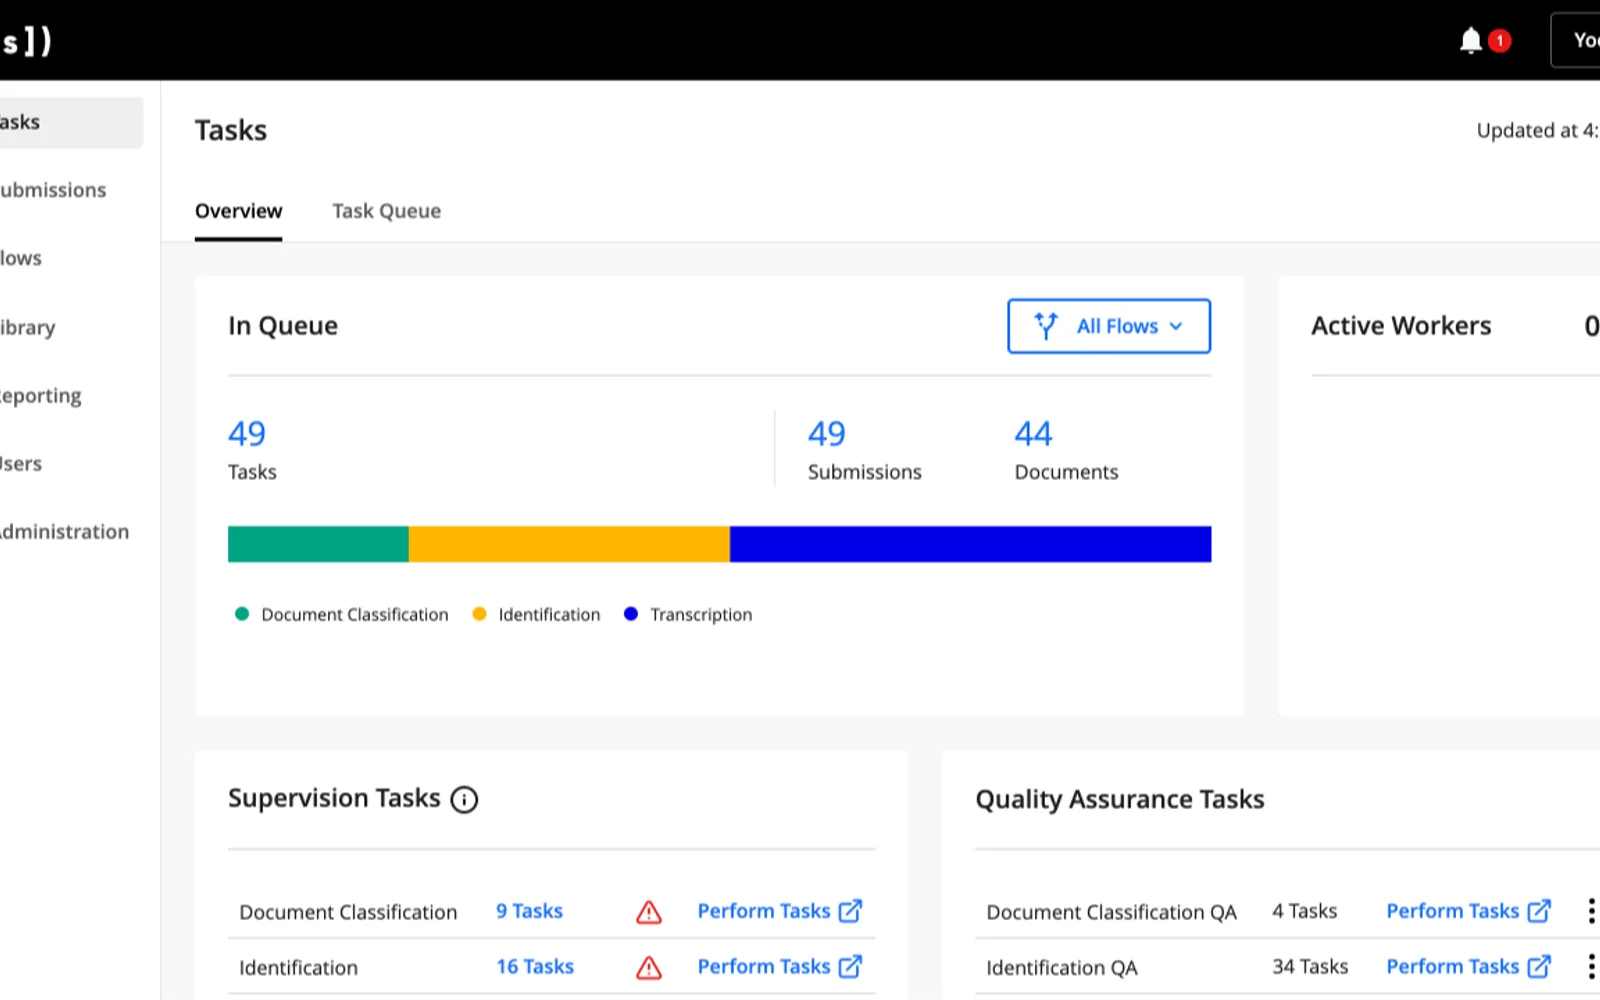Click Perform Tasks for Document Classification supervision
1600x1000 pixels.
click(x=779, y=911)
